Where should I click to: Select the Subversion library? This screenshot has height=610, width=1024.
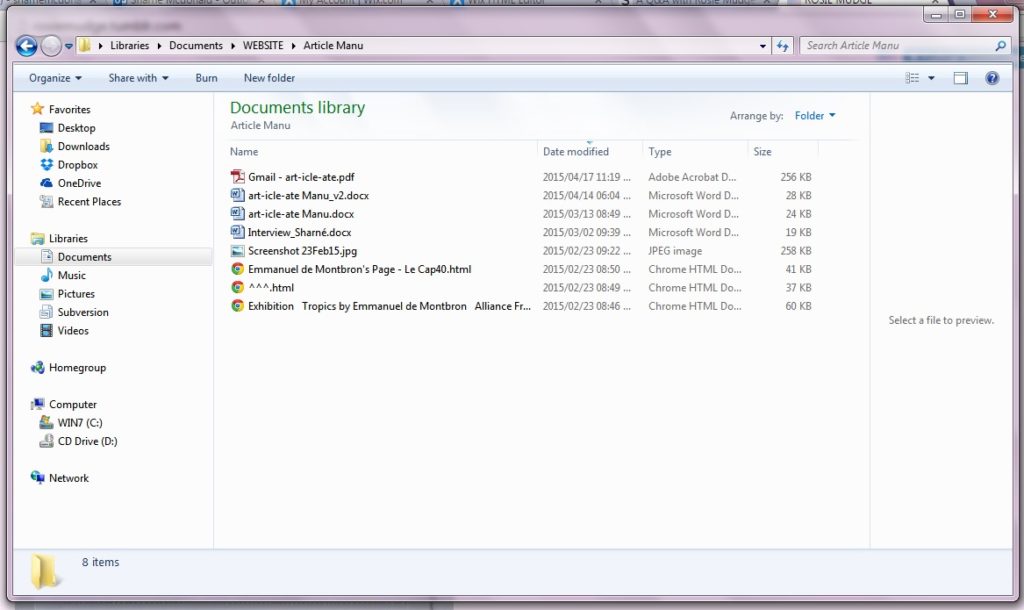[x=83, y=312]
